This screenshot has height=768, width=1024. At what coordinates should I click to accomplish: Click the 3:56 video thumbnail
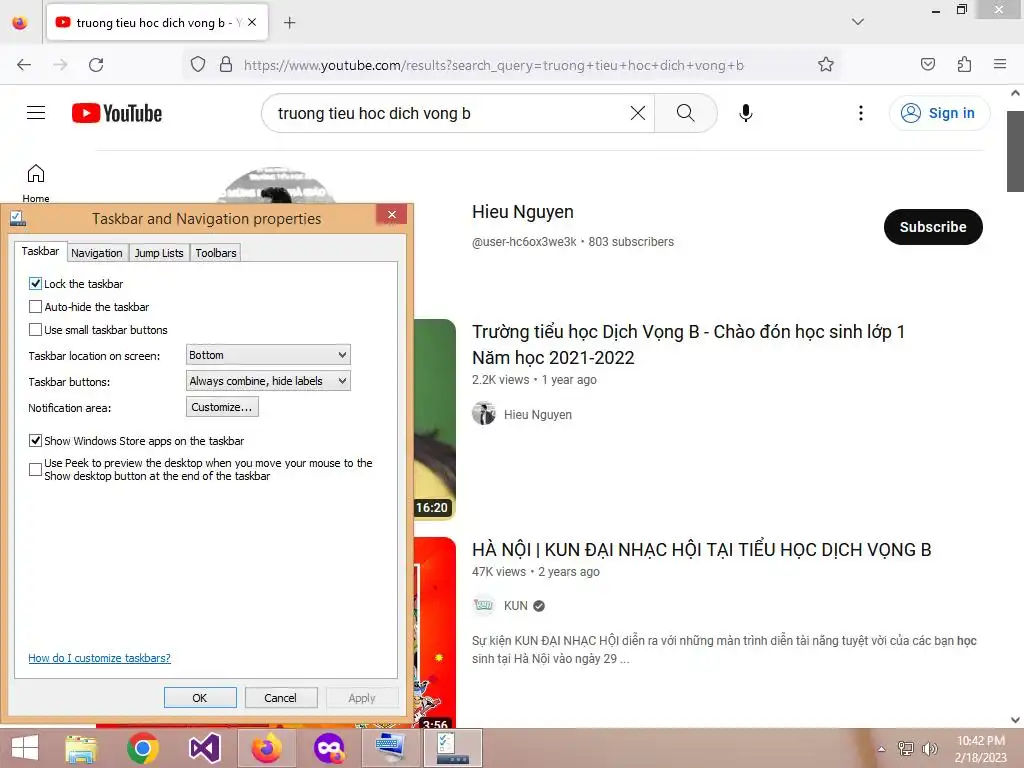pos(434,632)
